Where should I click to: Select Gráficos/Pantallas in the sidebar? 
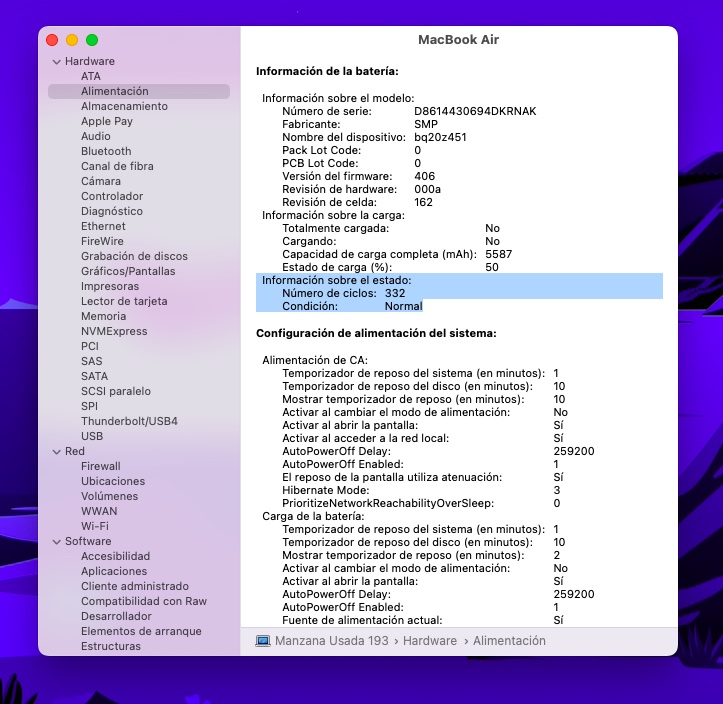128,271
